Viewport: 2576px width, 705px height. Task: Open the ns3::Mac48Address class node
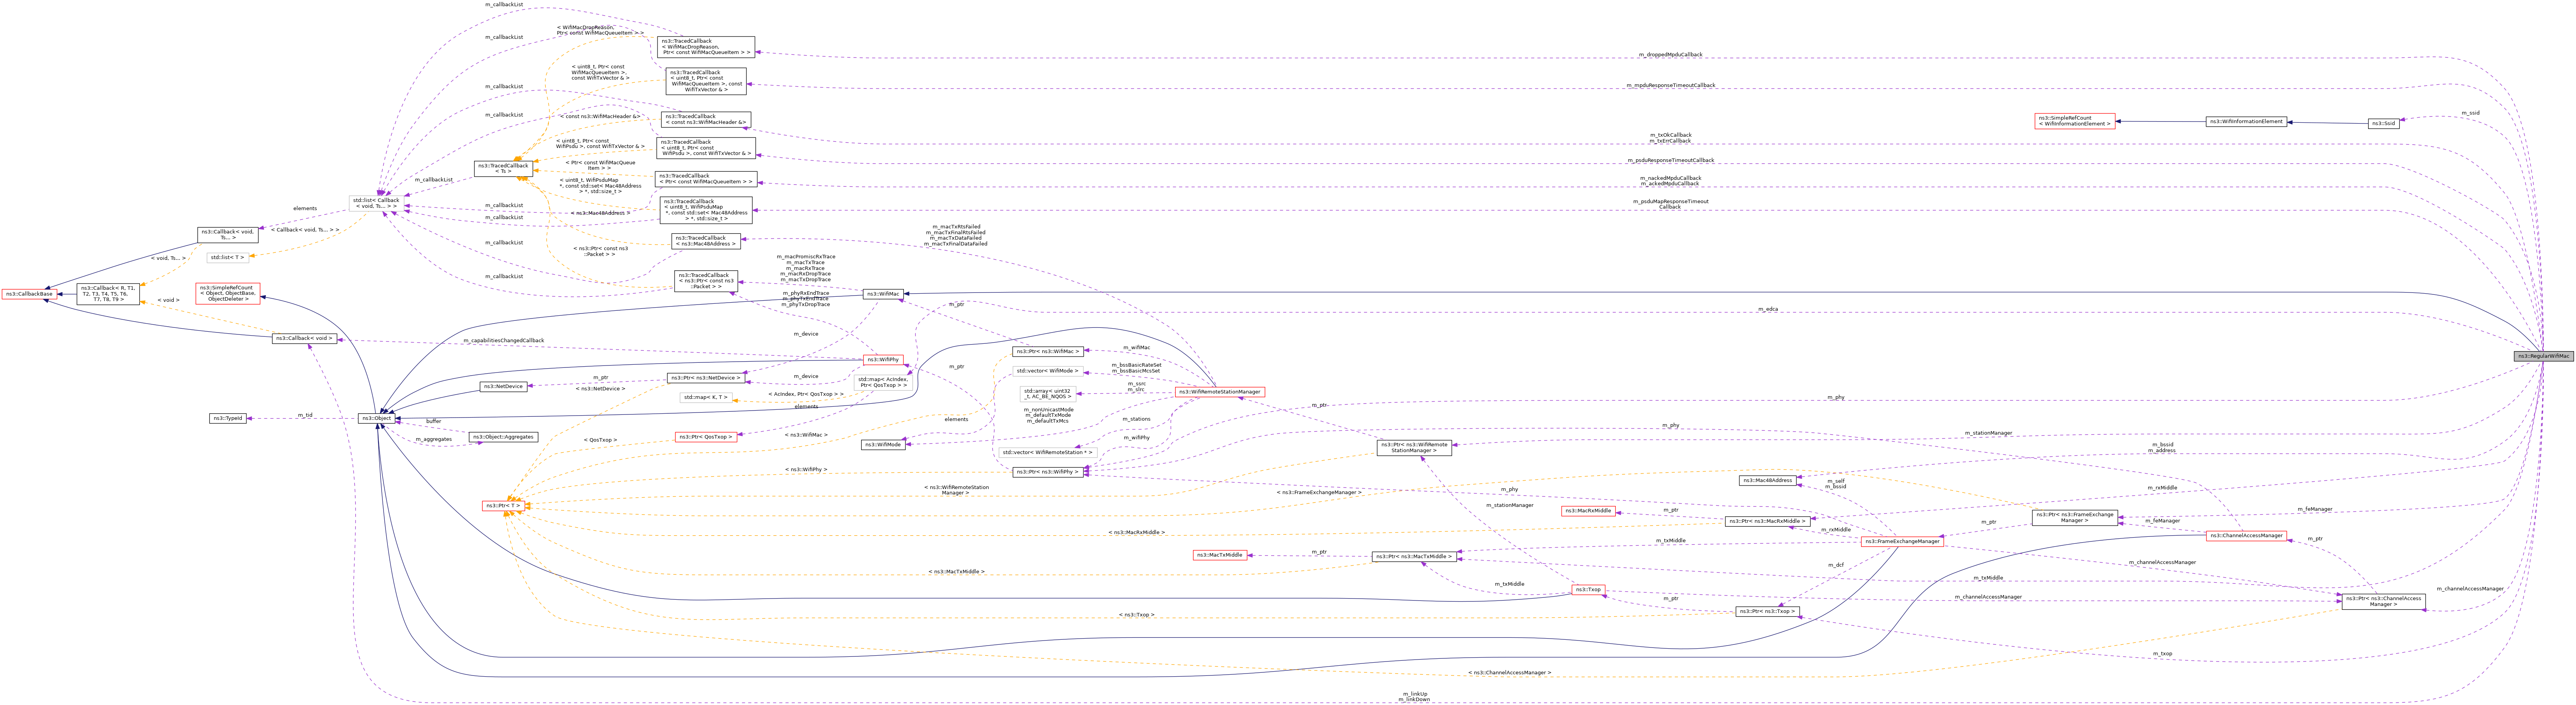pos(1768,481)
